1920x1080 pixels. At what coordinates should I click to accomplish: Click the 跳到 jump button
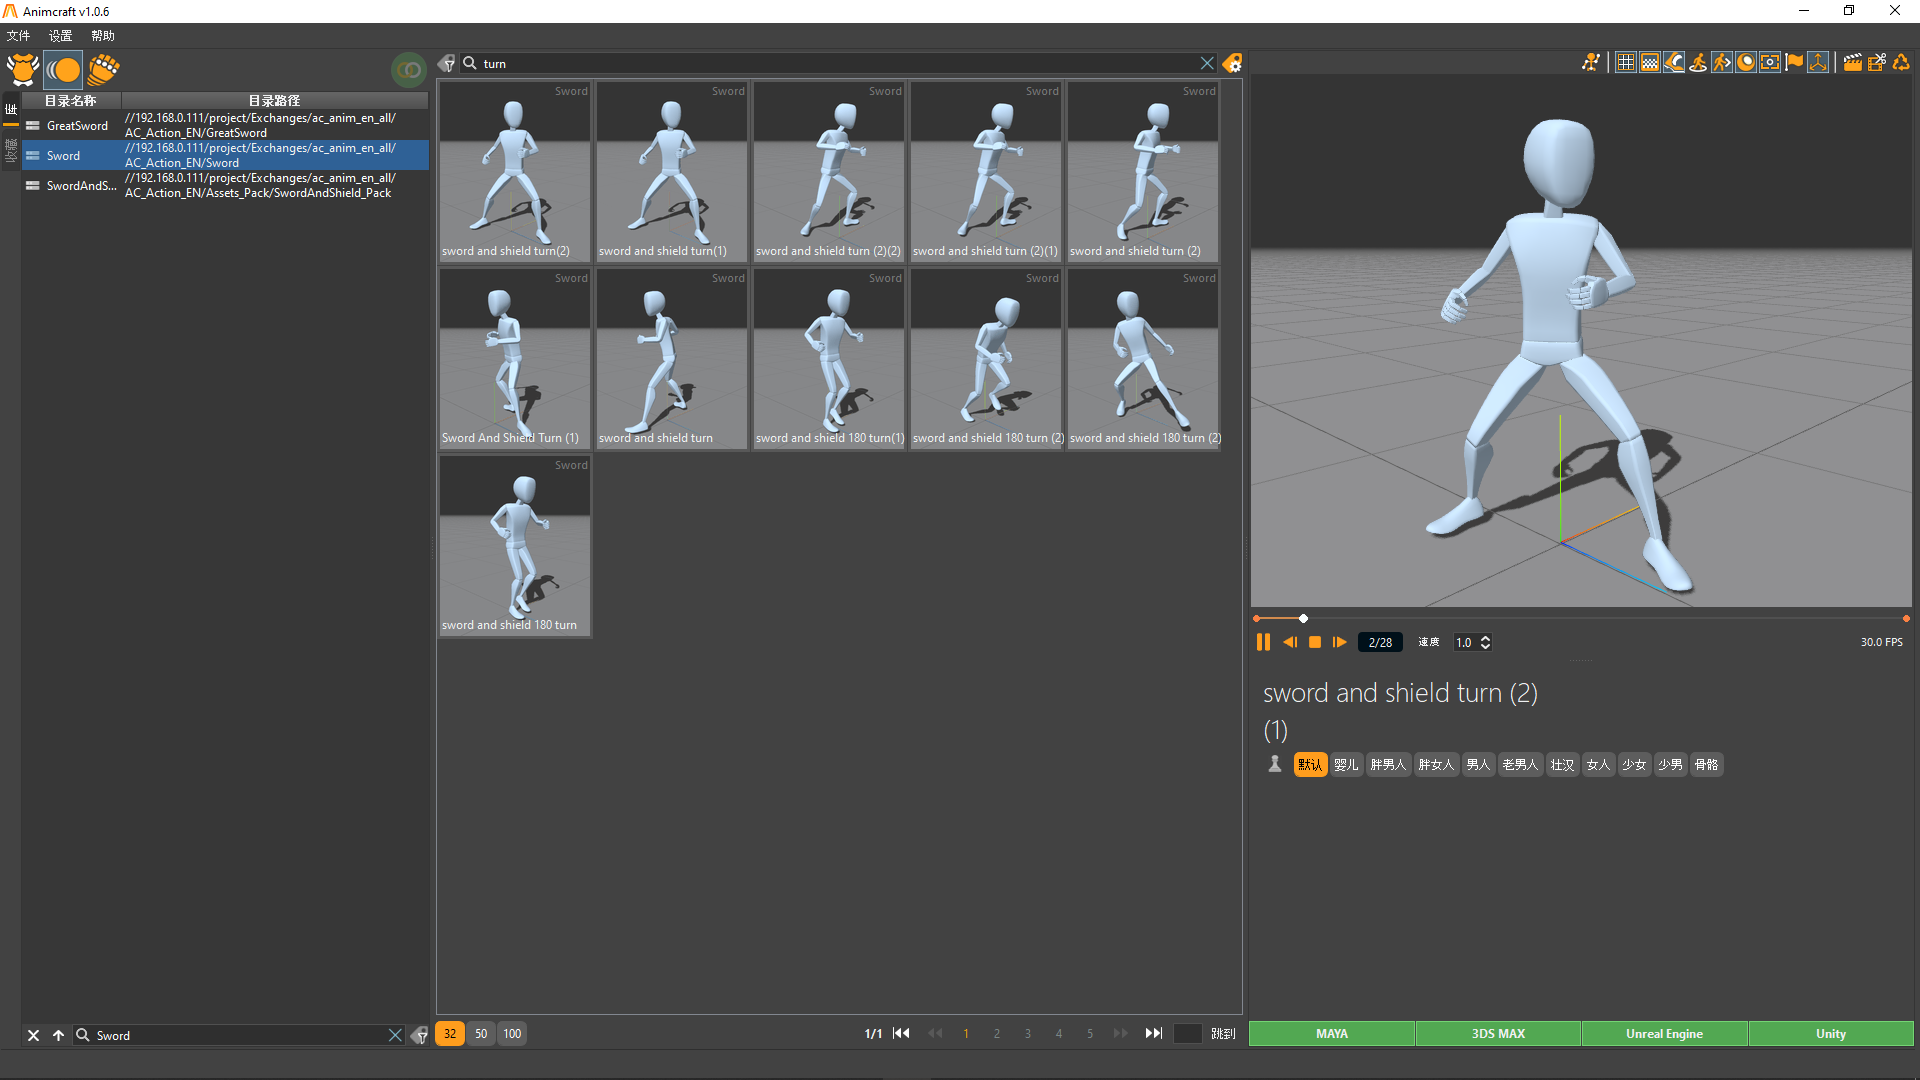tap(1223, 1034)
